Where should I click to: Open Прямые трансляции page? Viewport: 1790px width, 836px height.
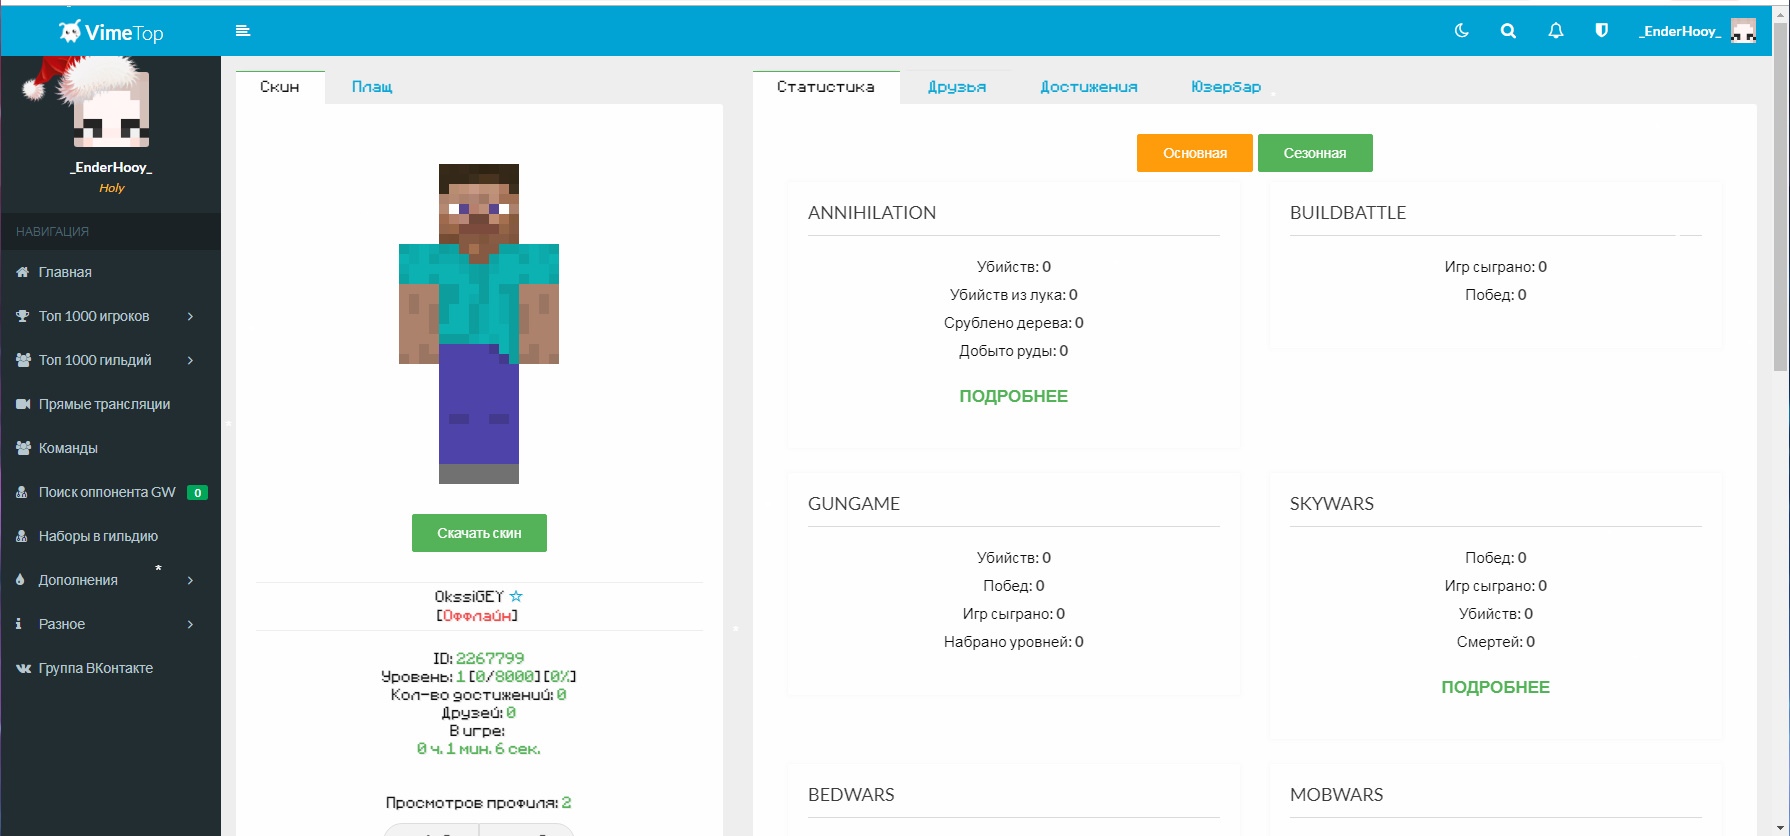pos(104,404)
